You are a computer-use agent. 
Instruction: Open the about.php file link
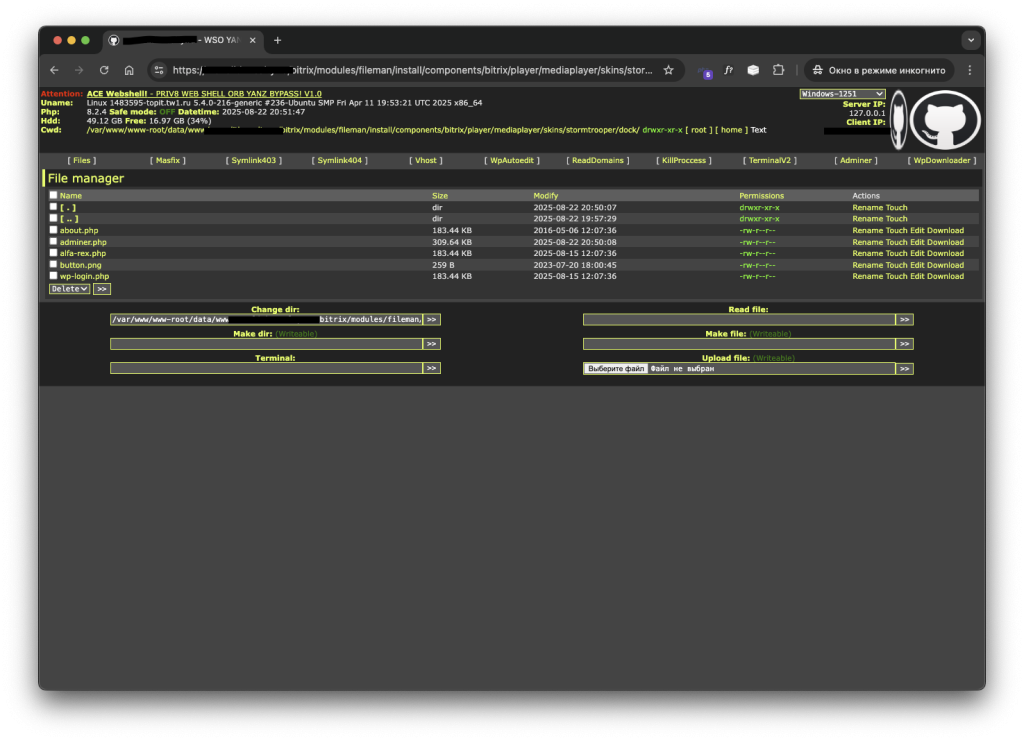[79, 230]
